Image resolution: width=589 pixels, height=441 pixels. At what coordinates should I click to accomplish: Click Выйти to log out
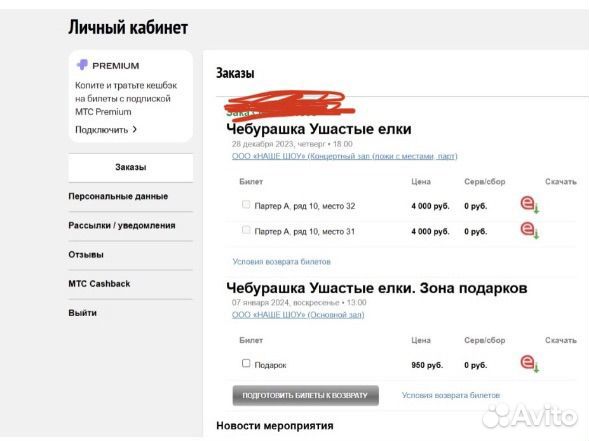82,313
